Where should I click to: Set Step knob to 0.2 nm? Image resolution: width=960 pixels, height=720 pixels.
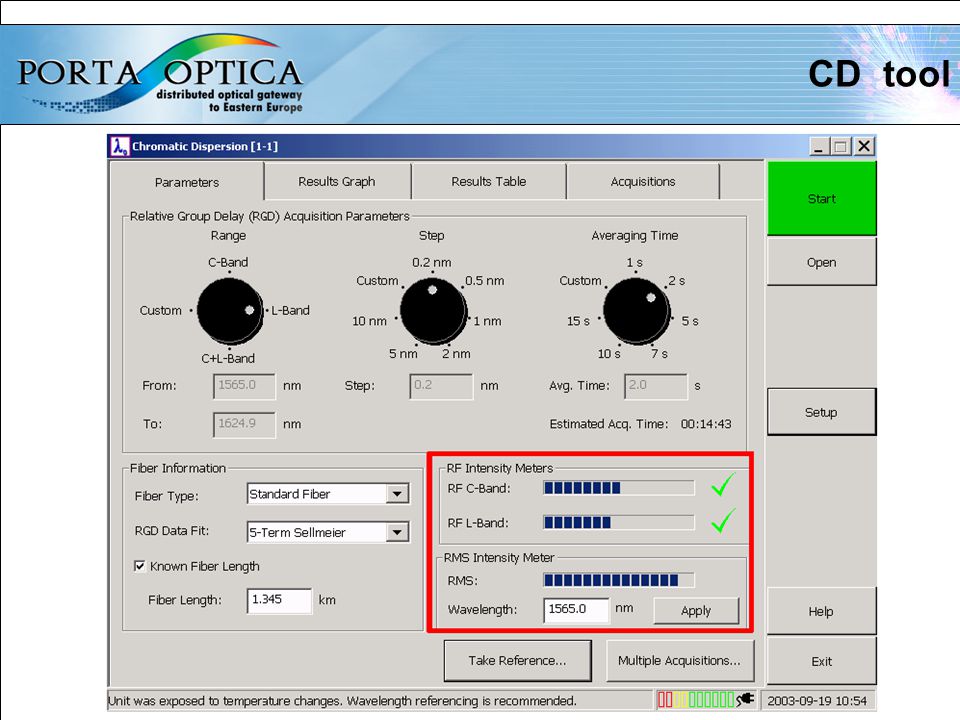(x=432, y=262)
